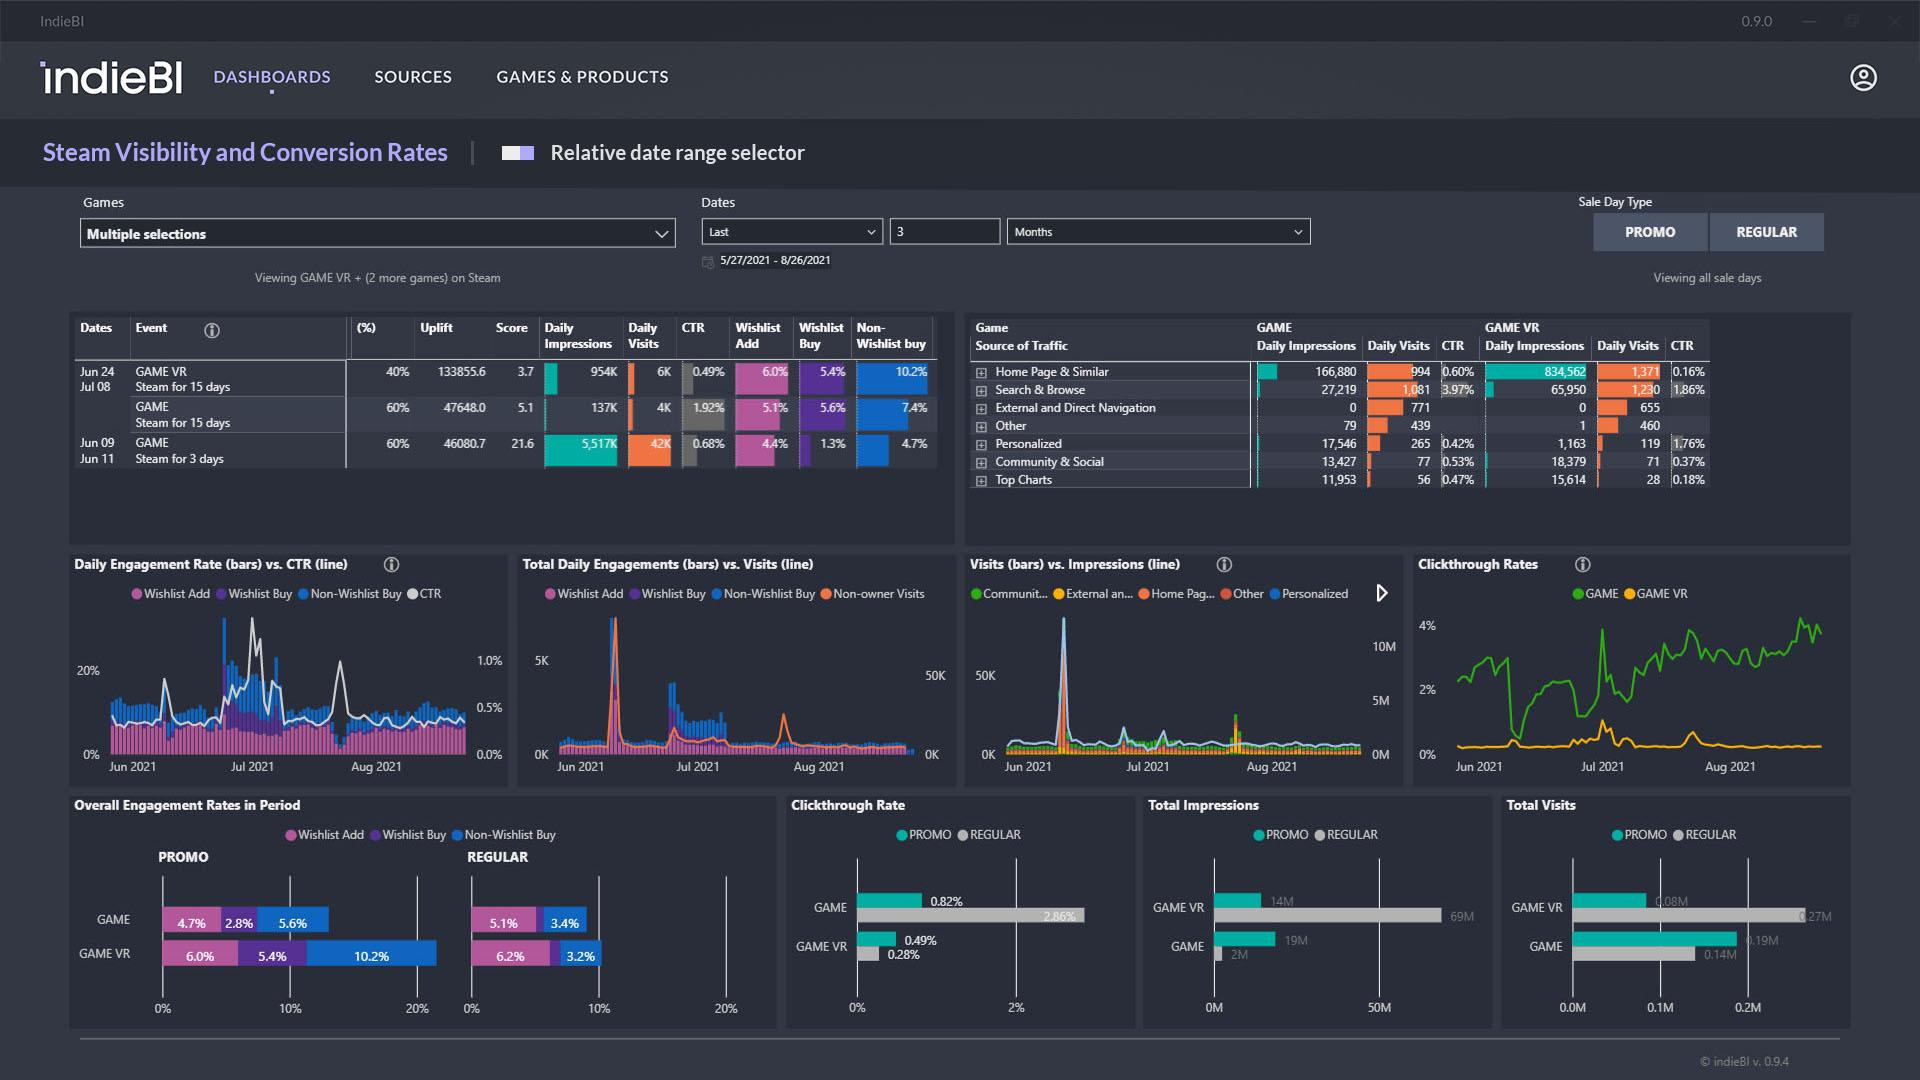This screenshot has width=1920, height=1080.
Task: Sort by the Uplift column header
Action: 436,328
